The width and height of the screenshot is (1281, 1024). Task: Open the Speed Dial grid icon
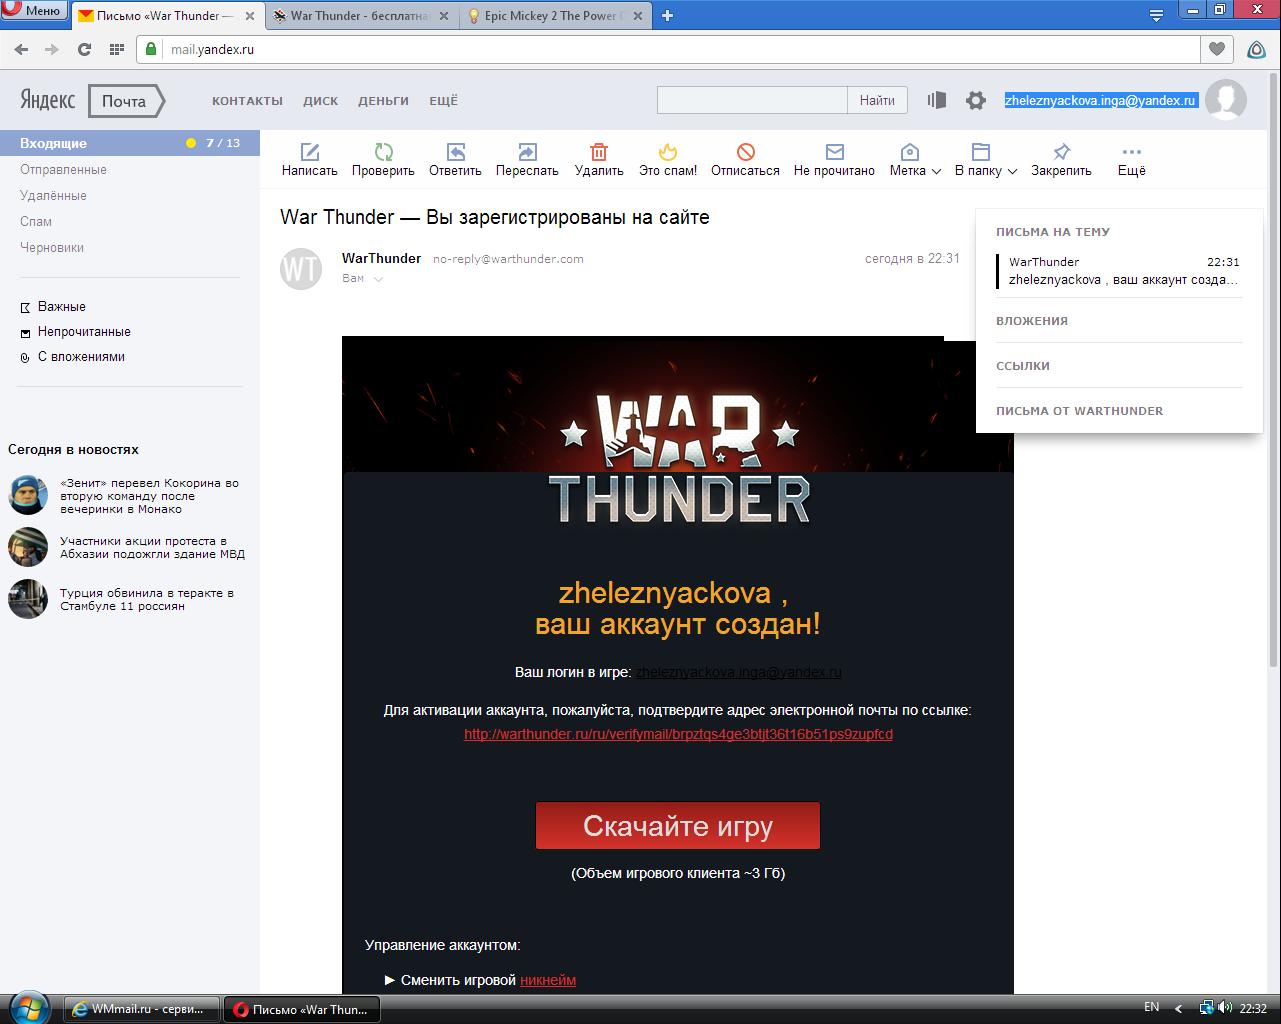coord(116,49)
